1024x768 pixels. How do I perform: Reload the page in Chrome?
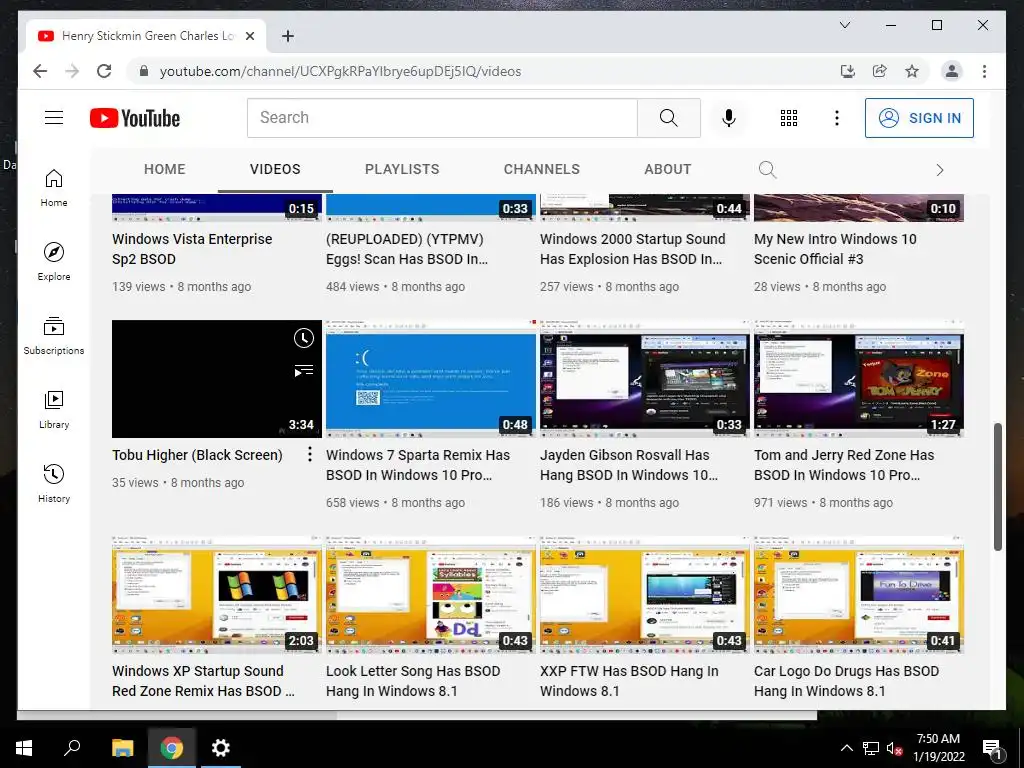(x=104, y=71)
